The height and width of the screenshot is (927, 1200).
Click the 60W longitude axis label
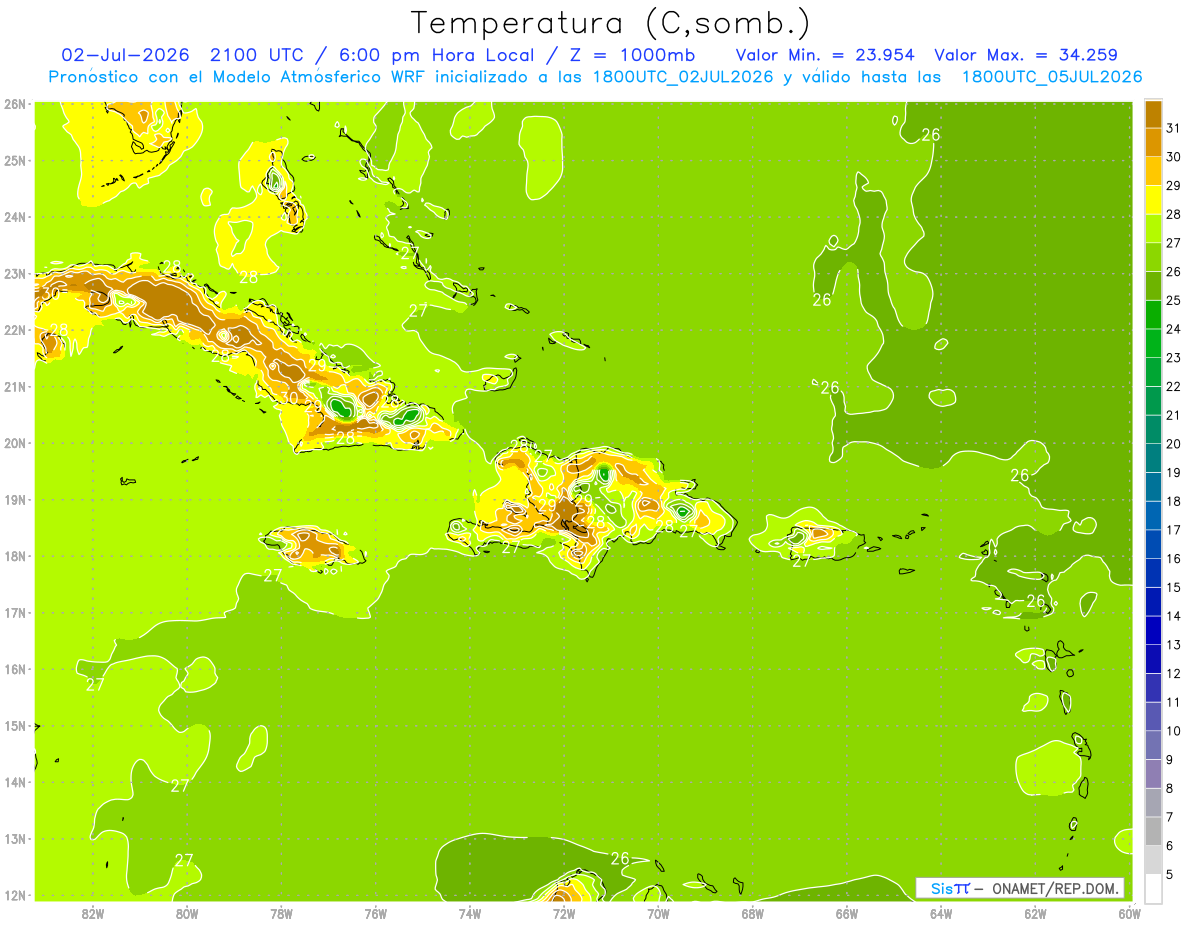[x=1129, y=913]
